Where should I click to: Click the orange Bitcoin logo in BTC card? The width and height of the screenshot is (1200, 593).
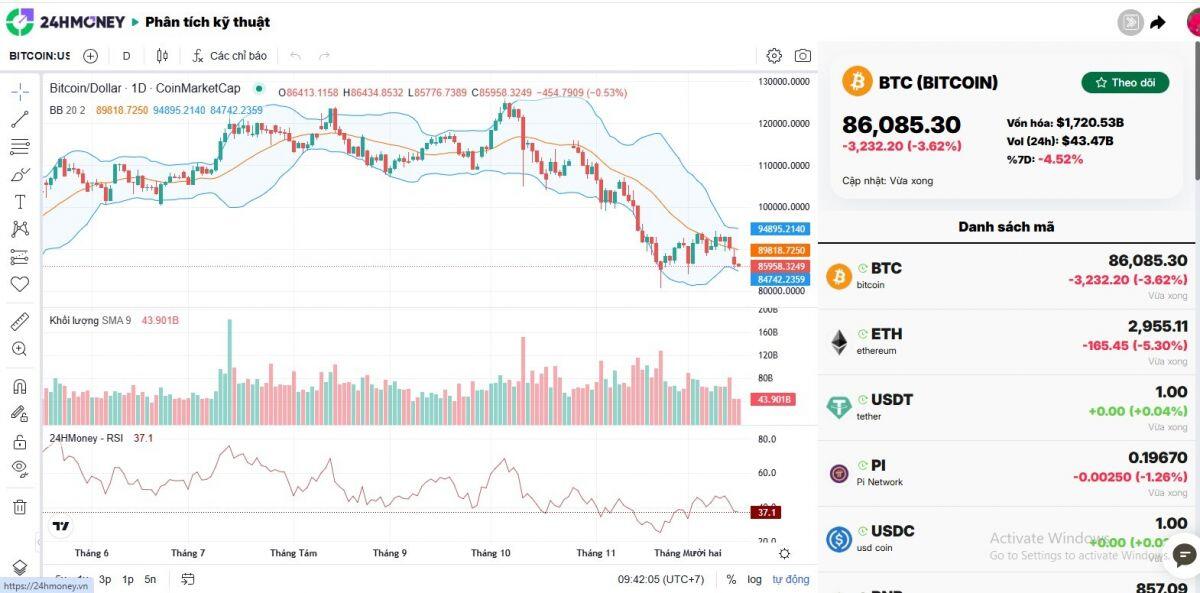coord(857,82)
